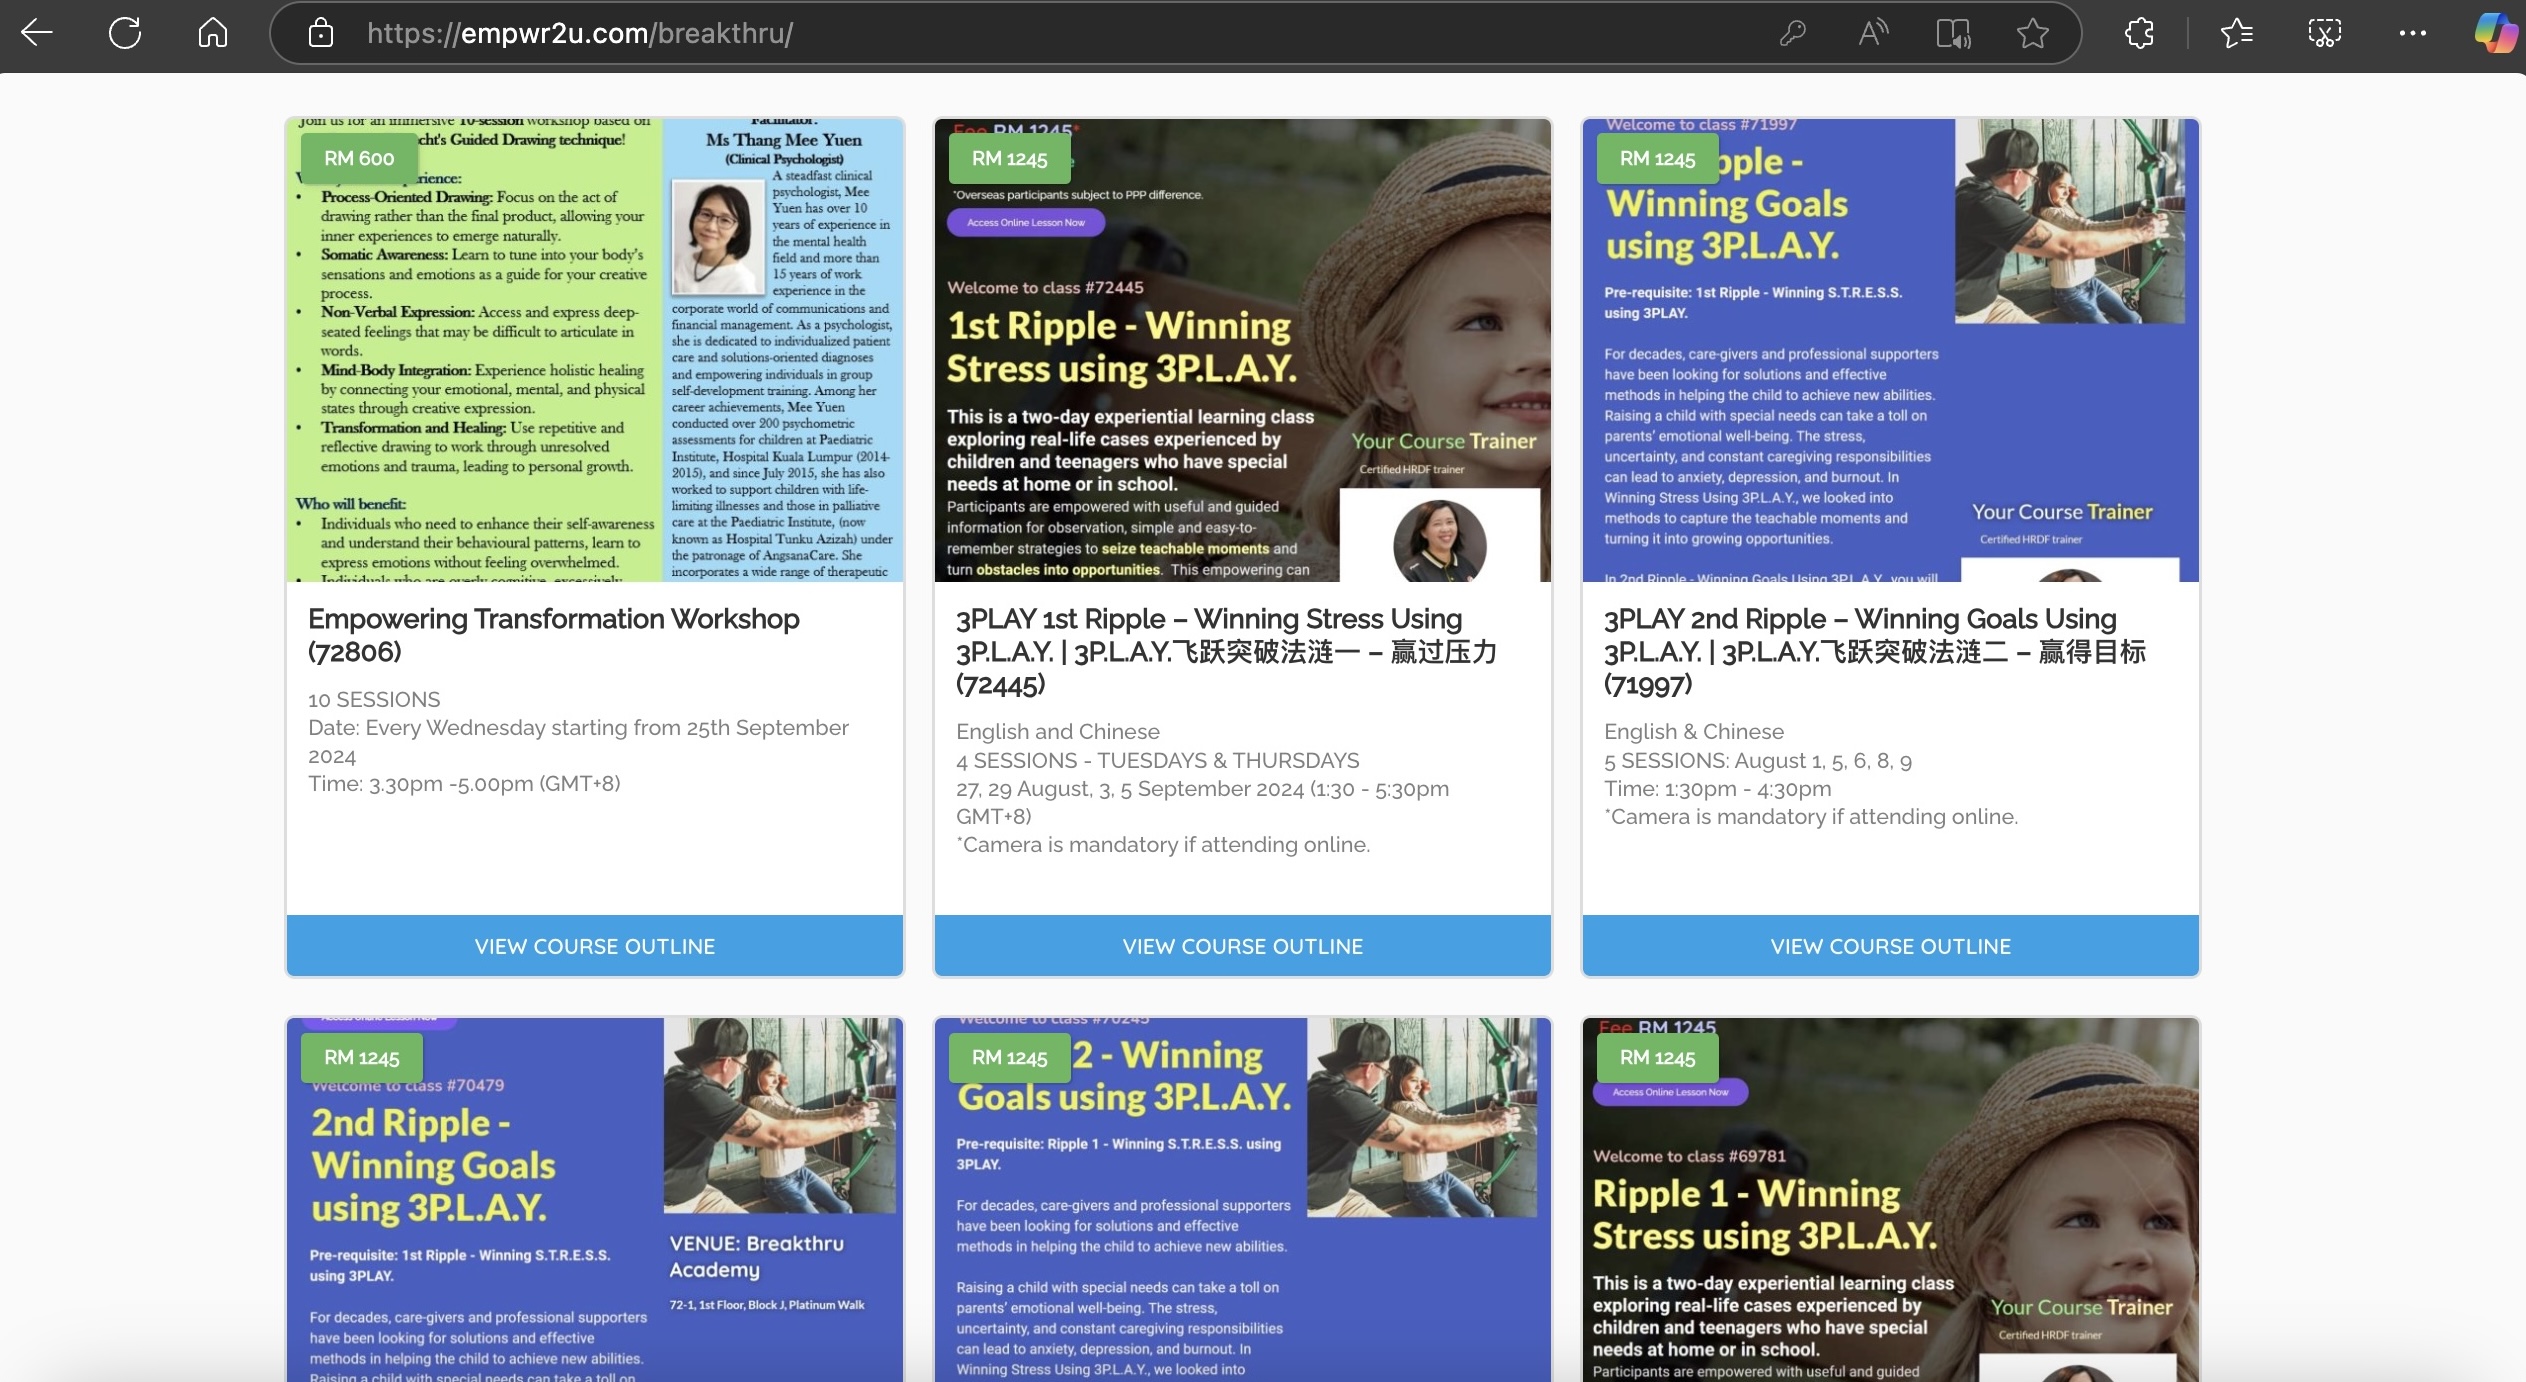Screen dimensions: 2526x1382
Task: Open class #69781 Ripple 1 thumbnail
Action: point(1890,1200)
